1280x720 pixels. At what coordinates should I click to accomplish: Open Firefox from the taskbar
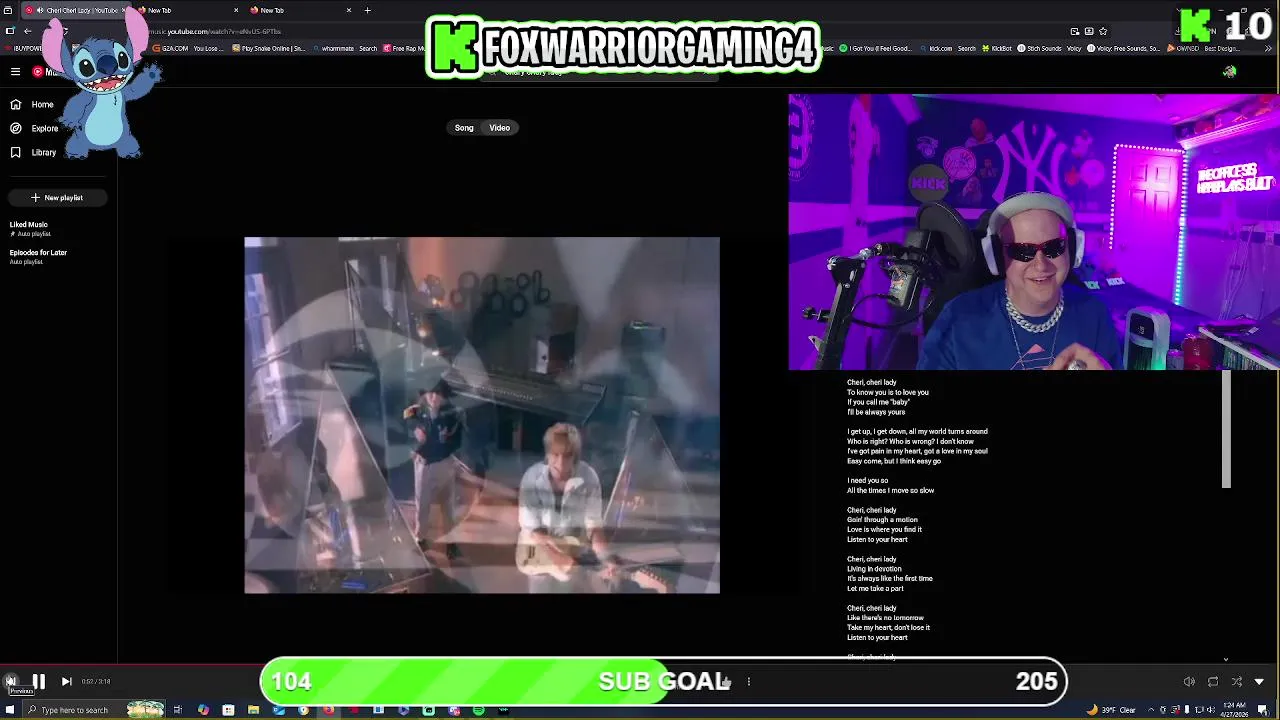[328, 710]
